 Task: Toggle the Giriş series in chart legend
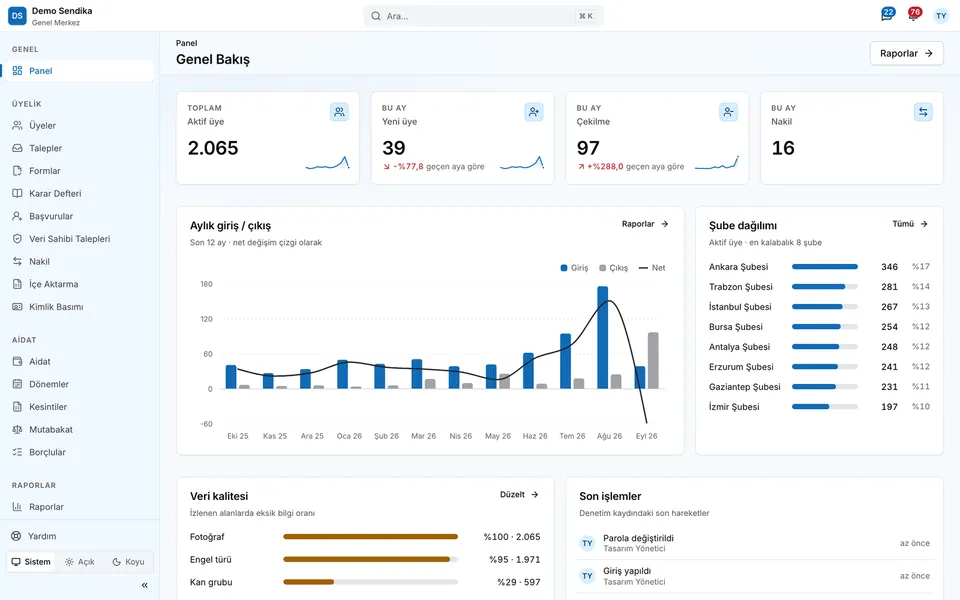click(x=574, y=268)
